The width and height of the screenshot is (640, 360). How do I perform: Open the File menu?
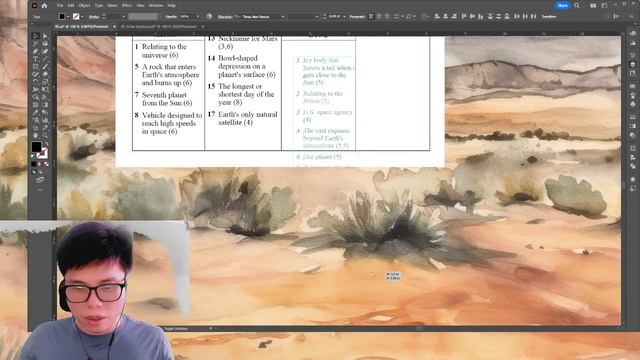60,6
